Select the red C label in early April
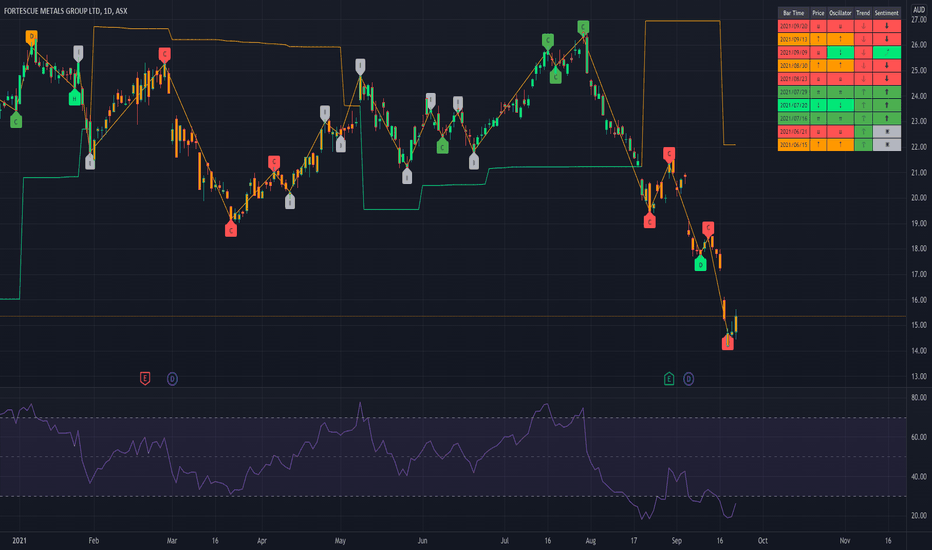The height and width of the screenshot is (550, 932). click(x=273, y=162)
